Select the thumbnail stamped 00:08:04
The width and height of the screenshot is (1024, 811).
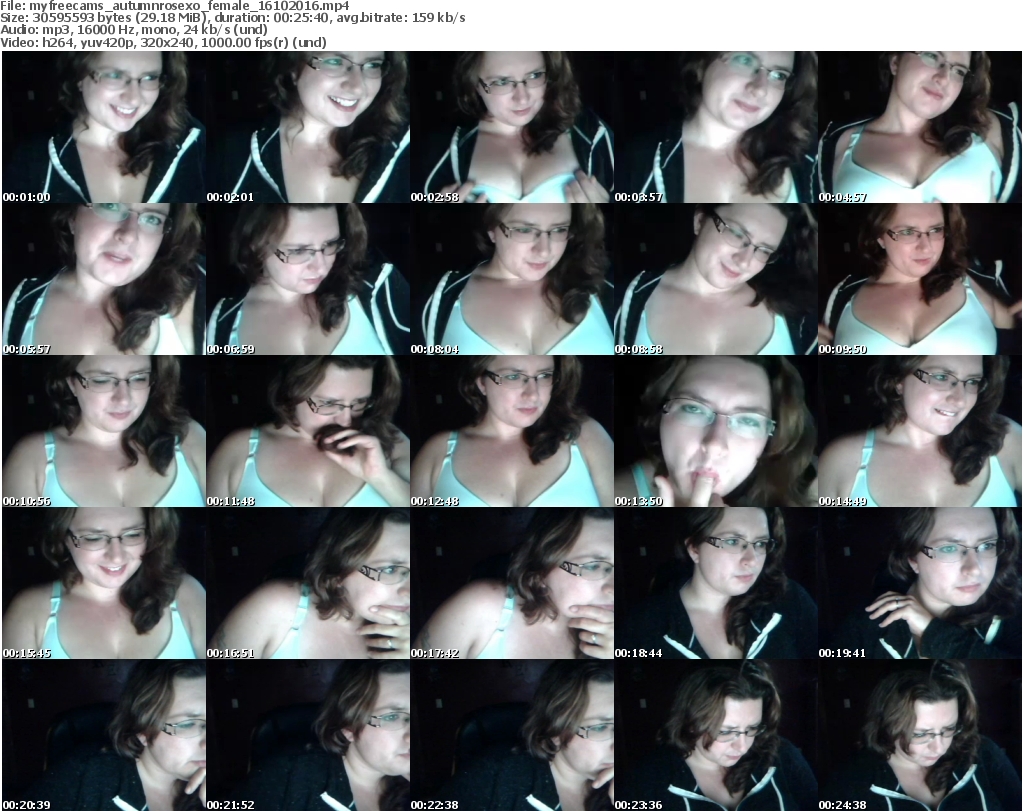click(511, 279)
